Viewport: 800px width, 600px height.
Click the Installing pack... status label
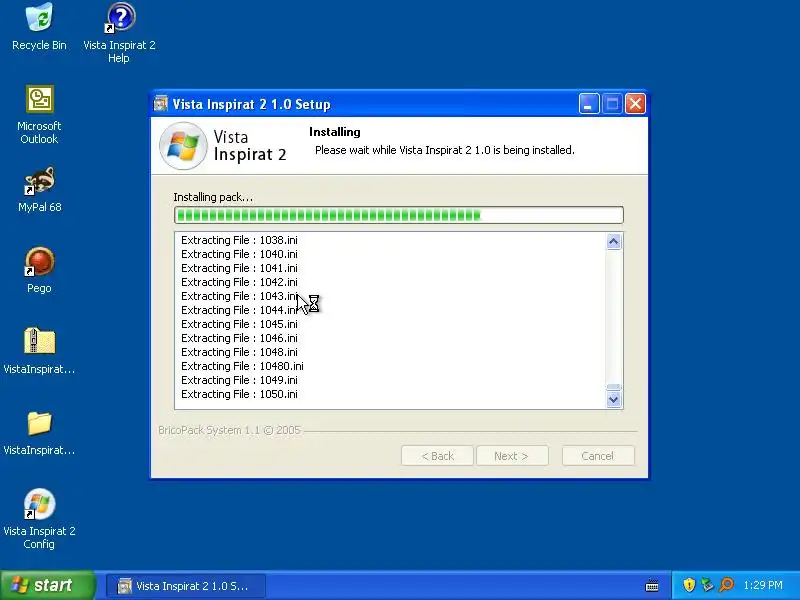213,197
